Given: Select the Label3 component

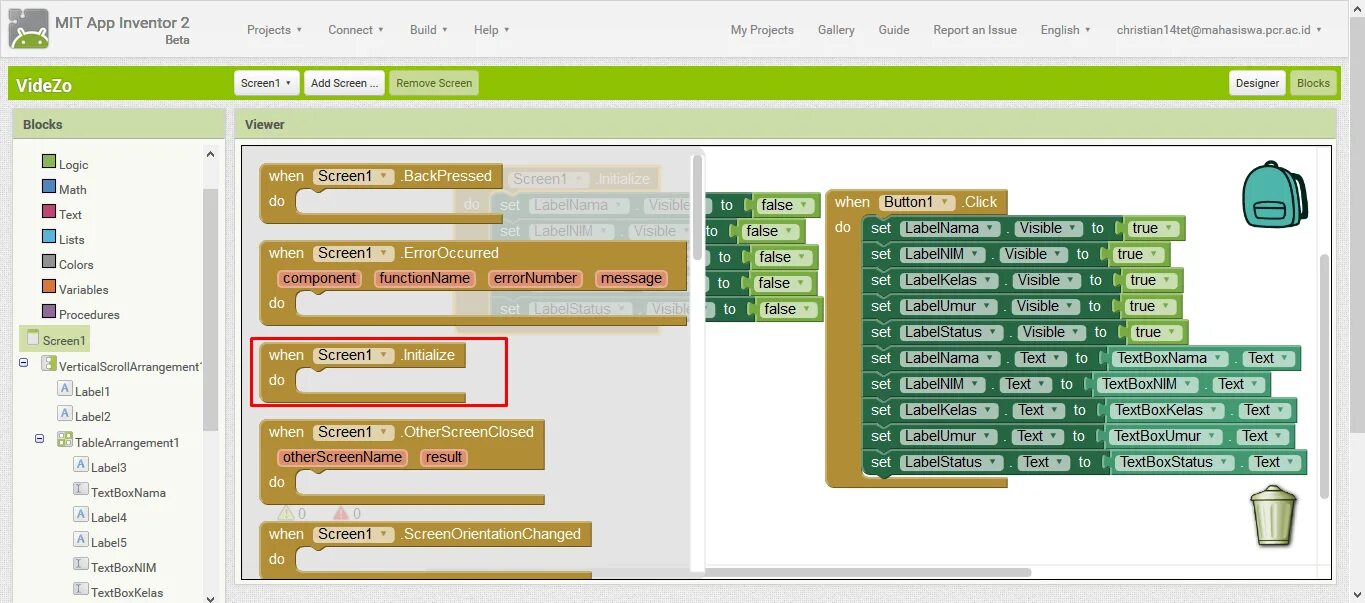Looking at the screenshot, I should [100, 467].
